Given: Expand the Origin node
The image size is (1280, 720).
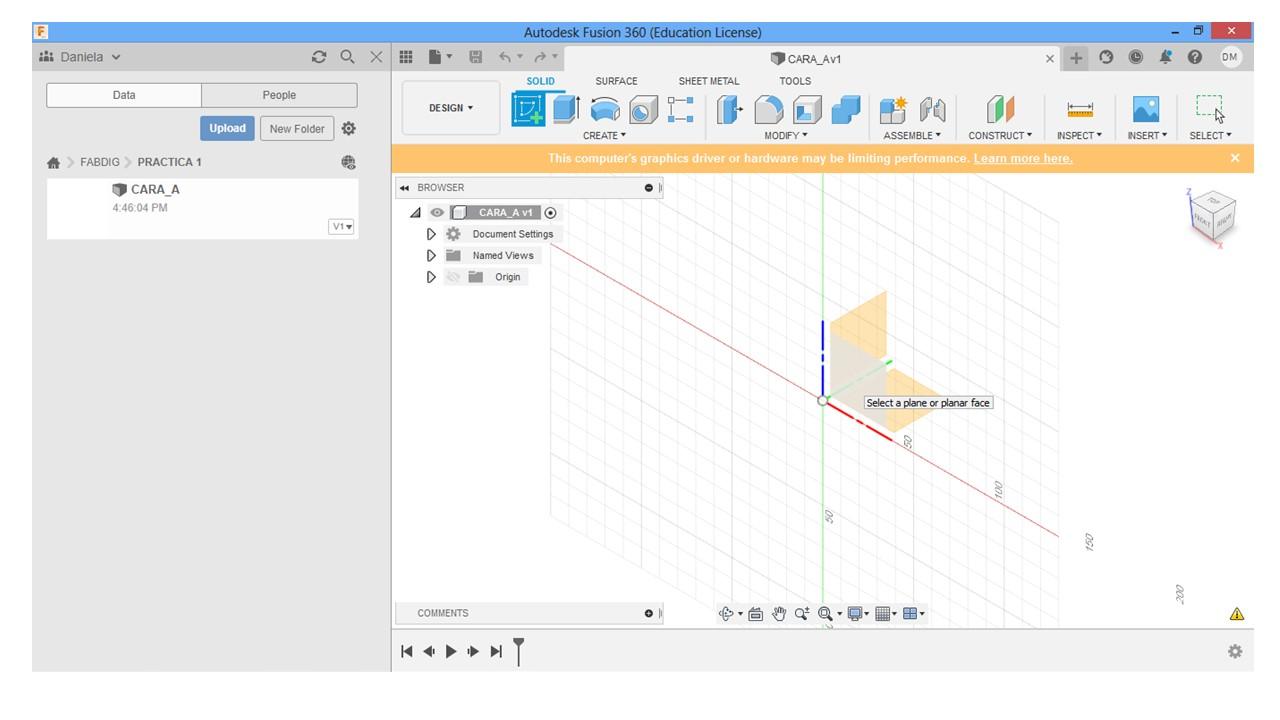Looking at the screenshot, I should pos(431,277).
